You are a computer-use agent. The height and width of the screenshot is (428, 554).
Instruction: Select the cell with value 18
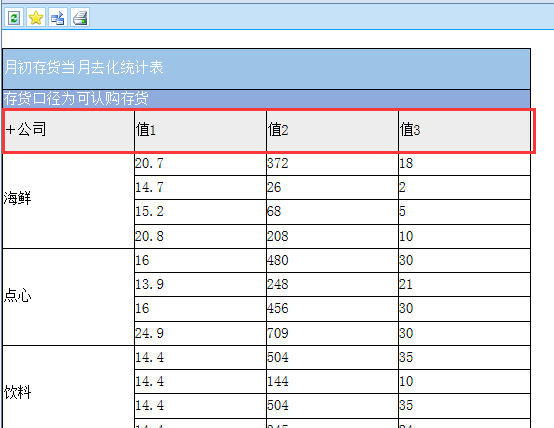point(464,164)
